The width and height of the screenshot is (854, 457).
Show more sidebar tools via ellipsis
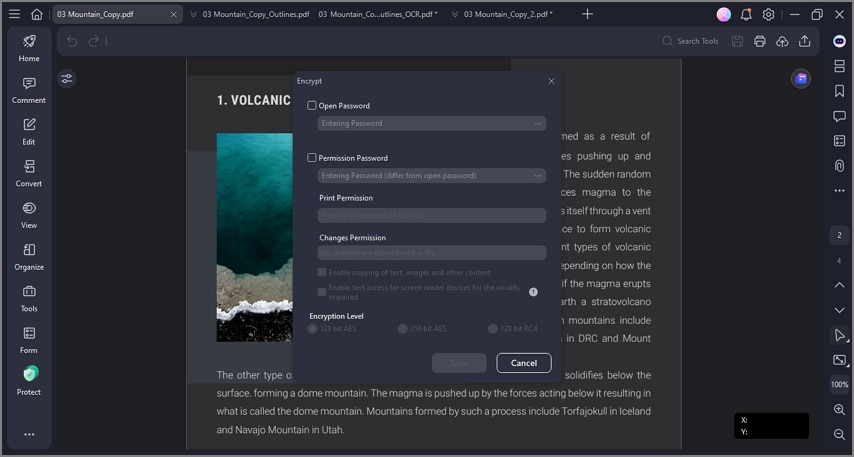[29, 434]
